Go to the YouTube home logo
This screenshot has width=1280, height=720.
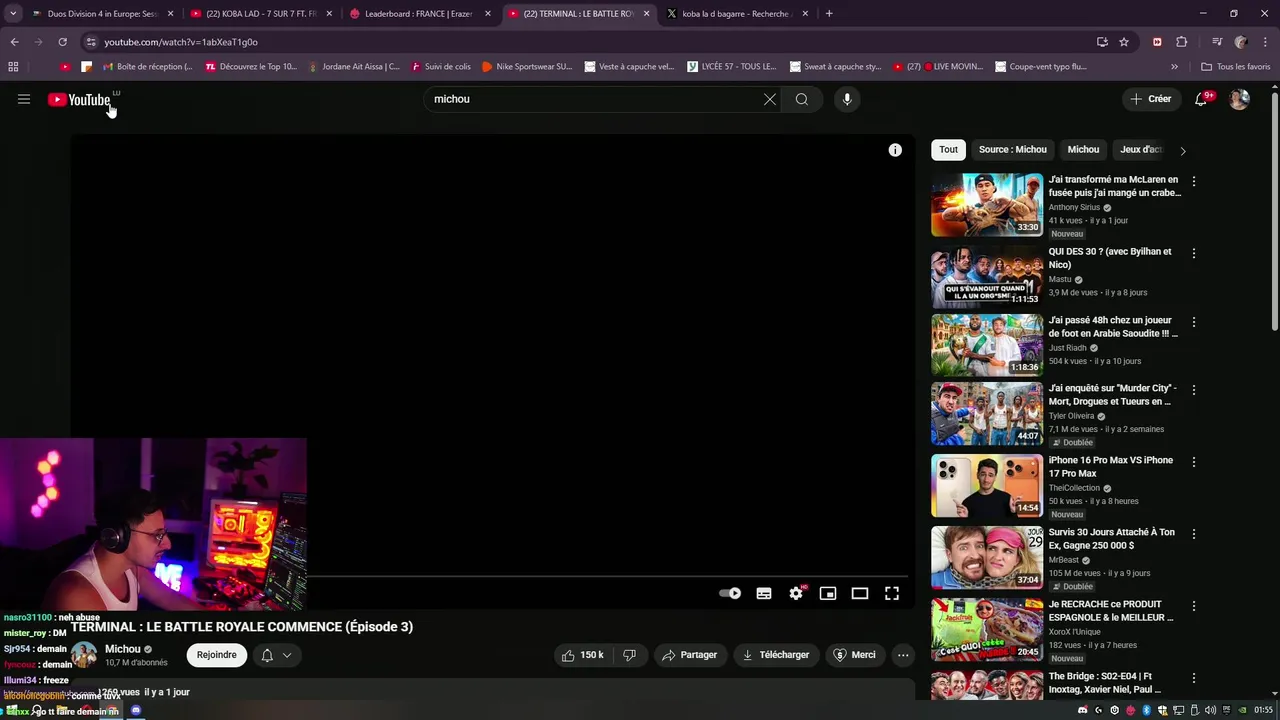click(79, 99)
